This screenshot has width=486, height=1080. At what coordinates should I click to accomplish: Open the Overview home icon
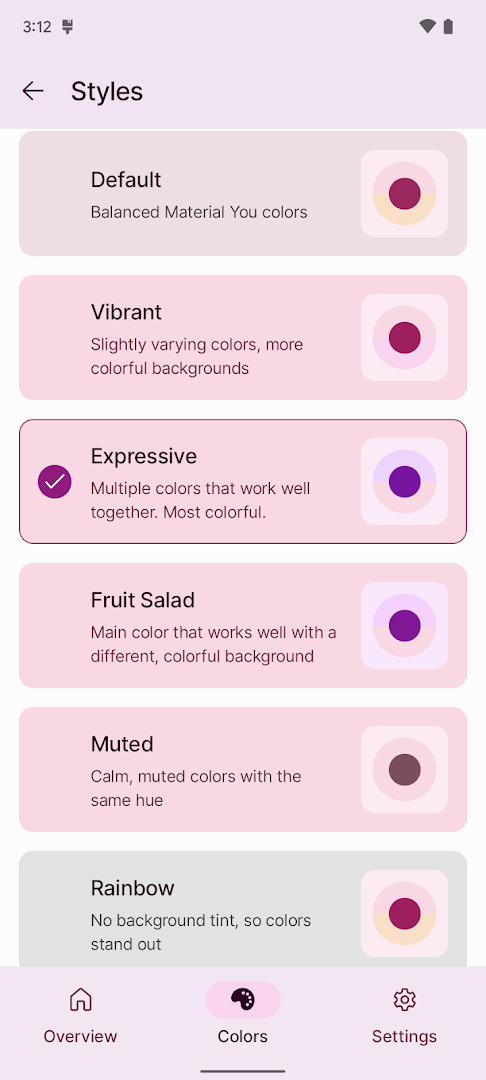[x=81, y=999]
